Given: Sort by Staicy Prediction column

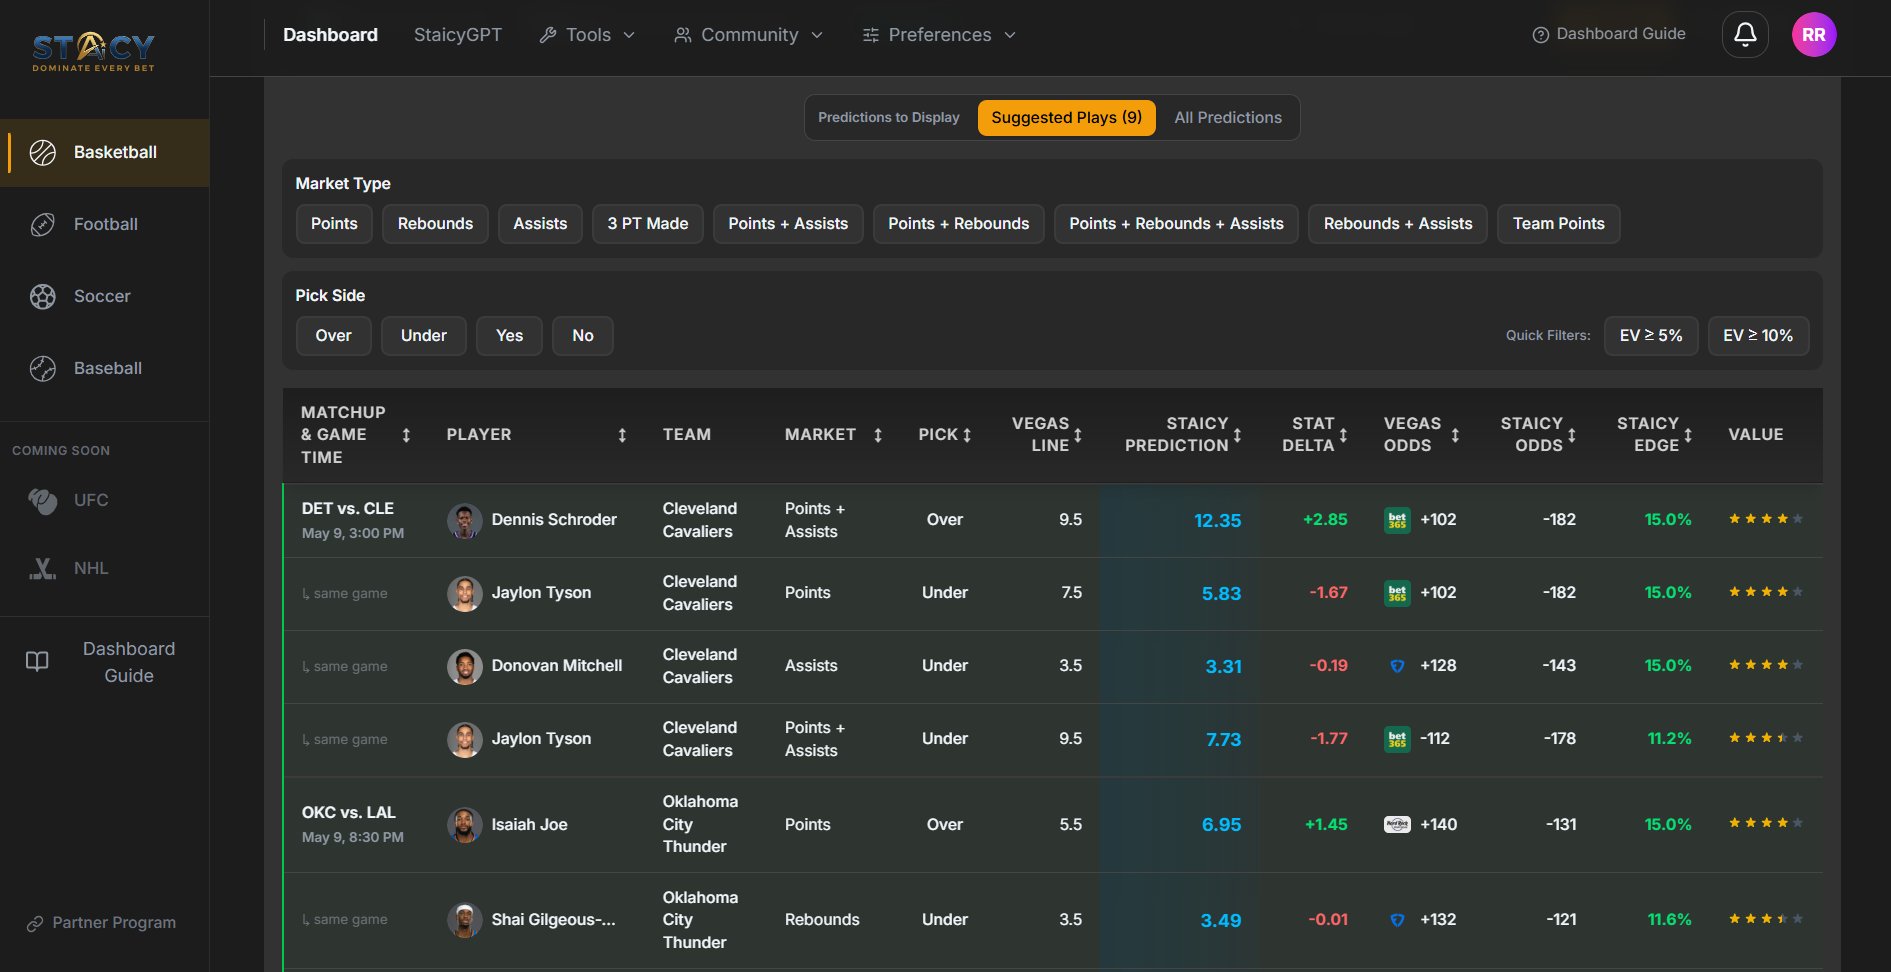Looking at the screenshot, I should [1237, 435].
